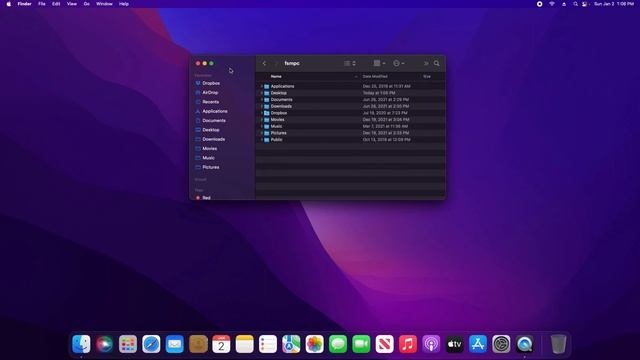Open the Action ellipsis menu in toolbar
The width and height of the screenshot is (640, 360).
[398, 63]
